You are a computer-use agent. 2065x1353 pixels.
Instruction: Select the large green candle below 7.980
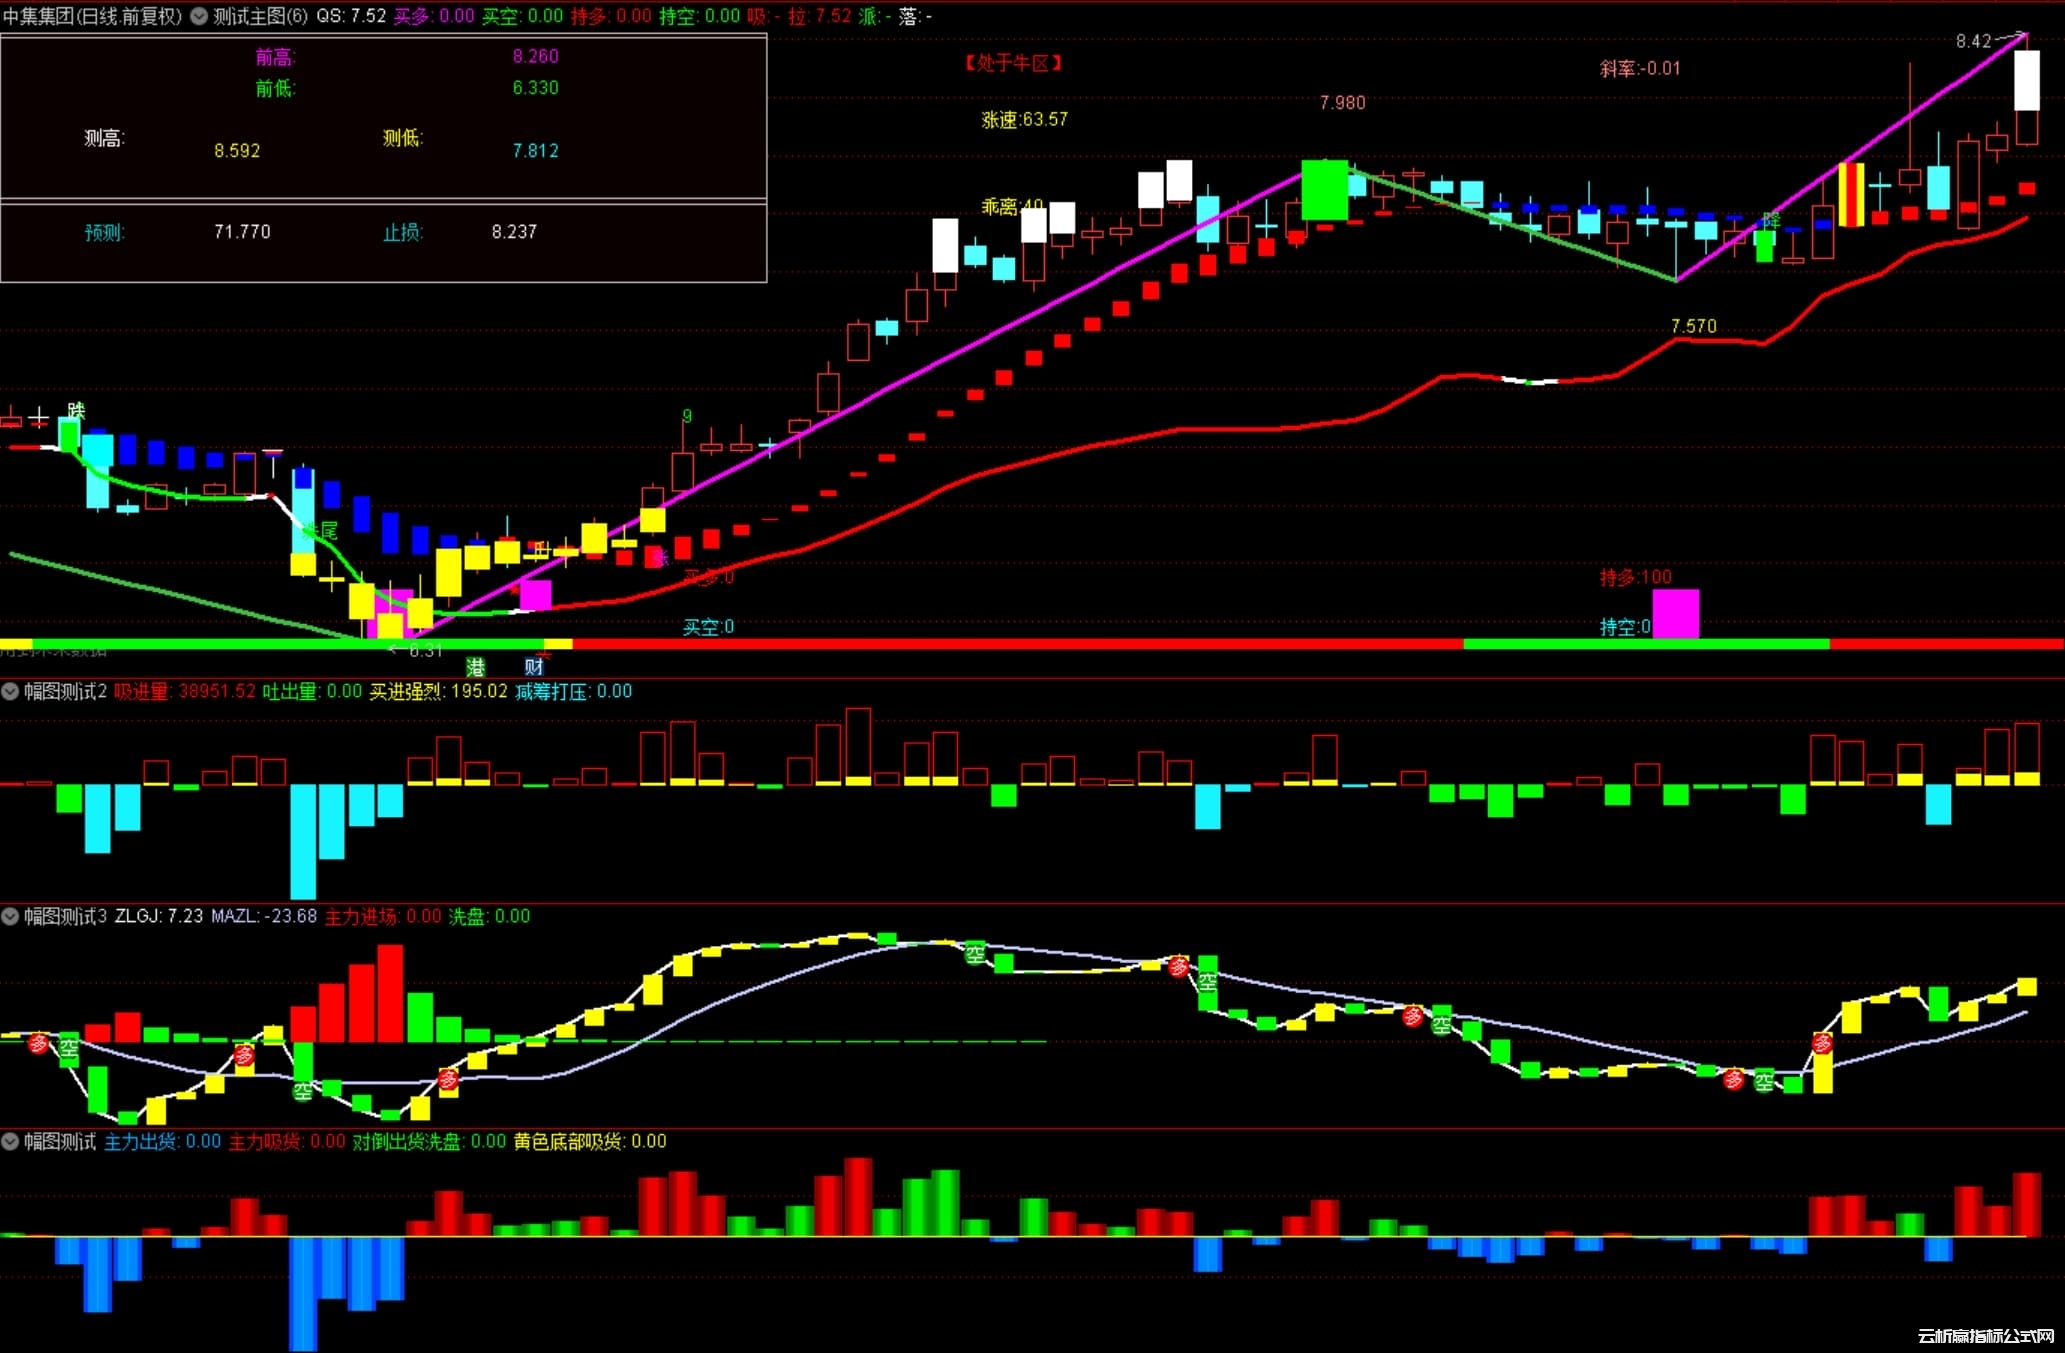(x=1324, y=190)
